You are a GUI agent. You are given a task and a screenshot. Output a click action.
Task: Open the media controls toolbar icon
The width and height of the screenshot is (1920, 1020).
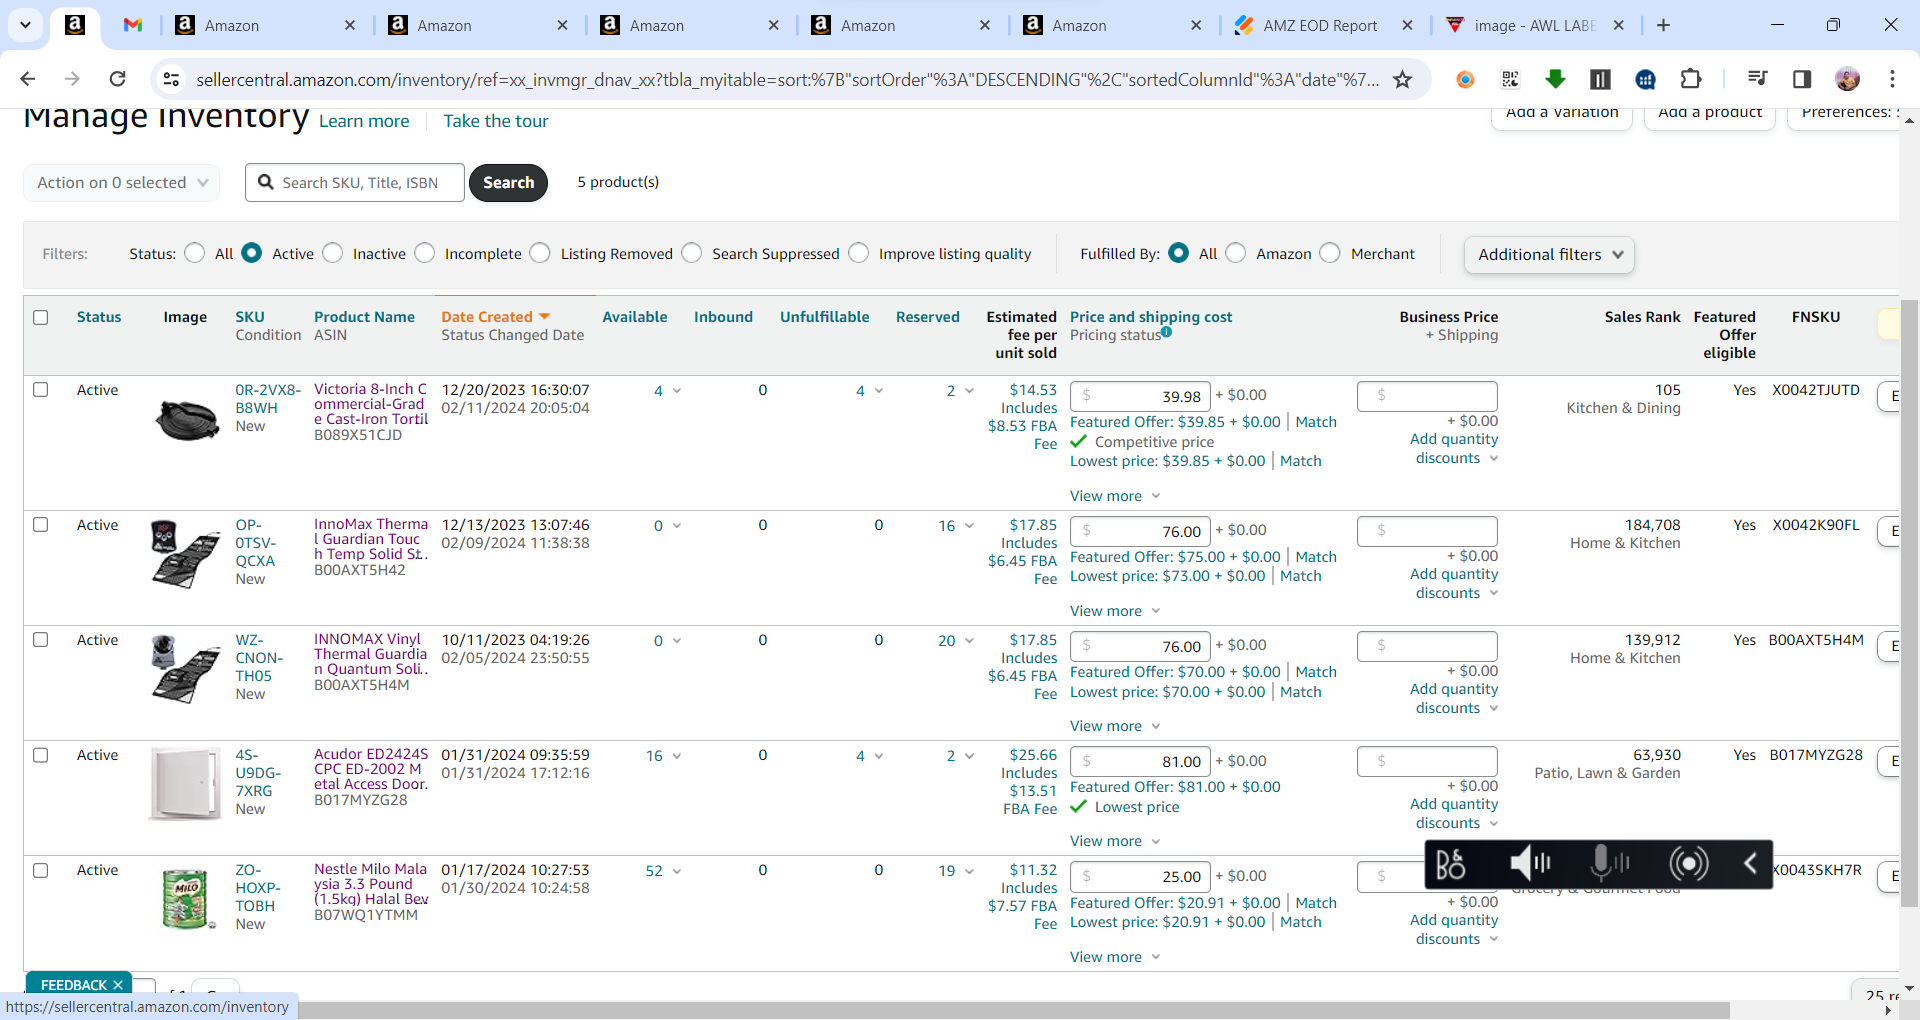click(x=1757, y=79)
